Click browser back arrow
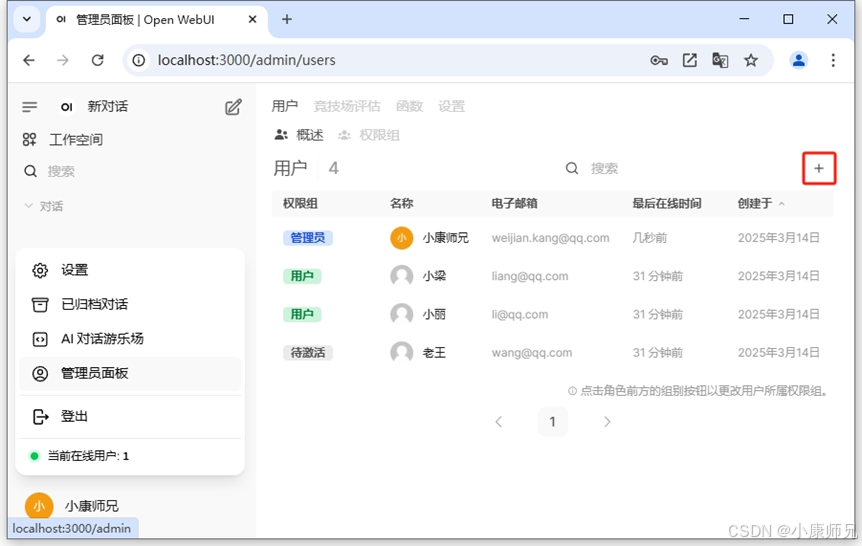 coord(29,60)
